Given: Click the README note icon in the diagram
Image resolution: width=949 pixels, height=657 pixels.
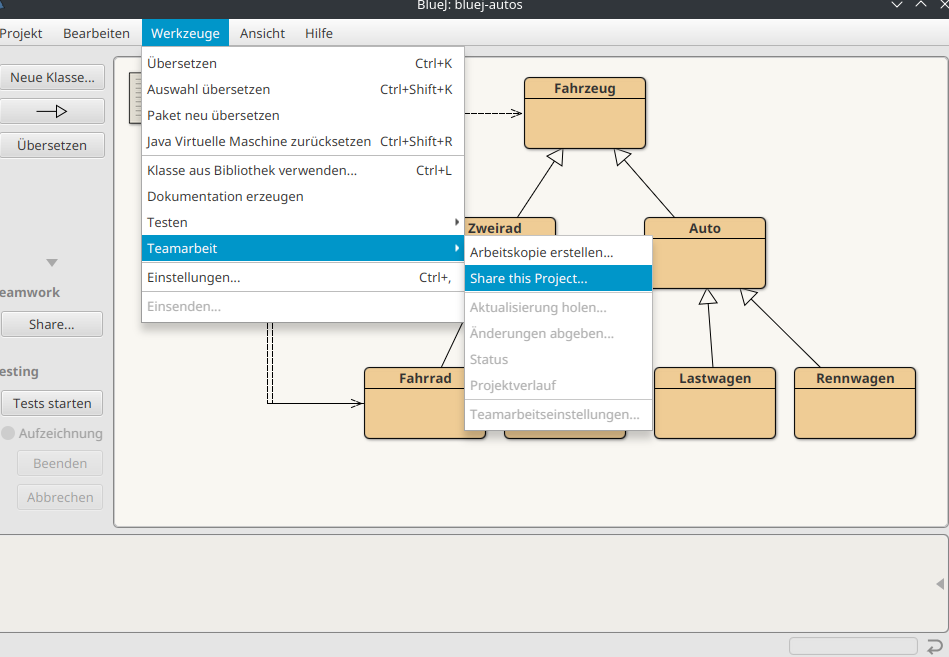Looking at the screenshot, I should (136, 98).
